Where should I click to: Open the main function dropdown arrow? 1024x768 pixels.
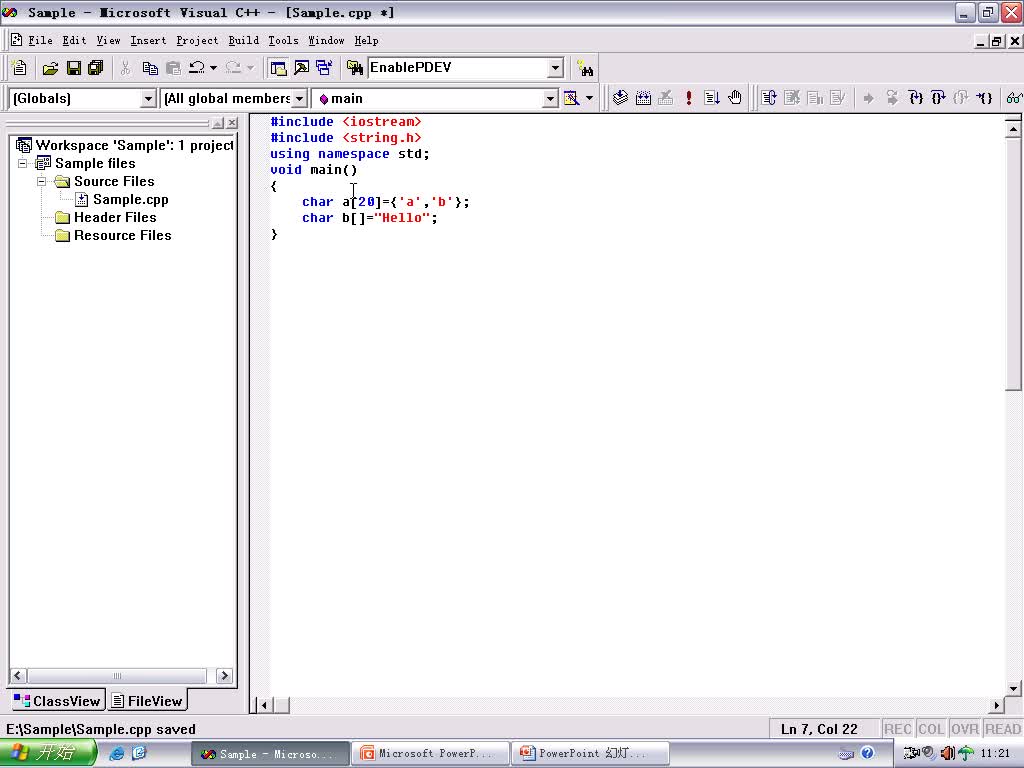click(551, 99)
